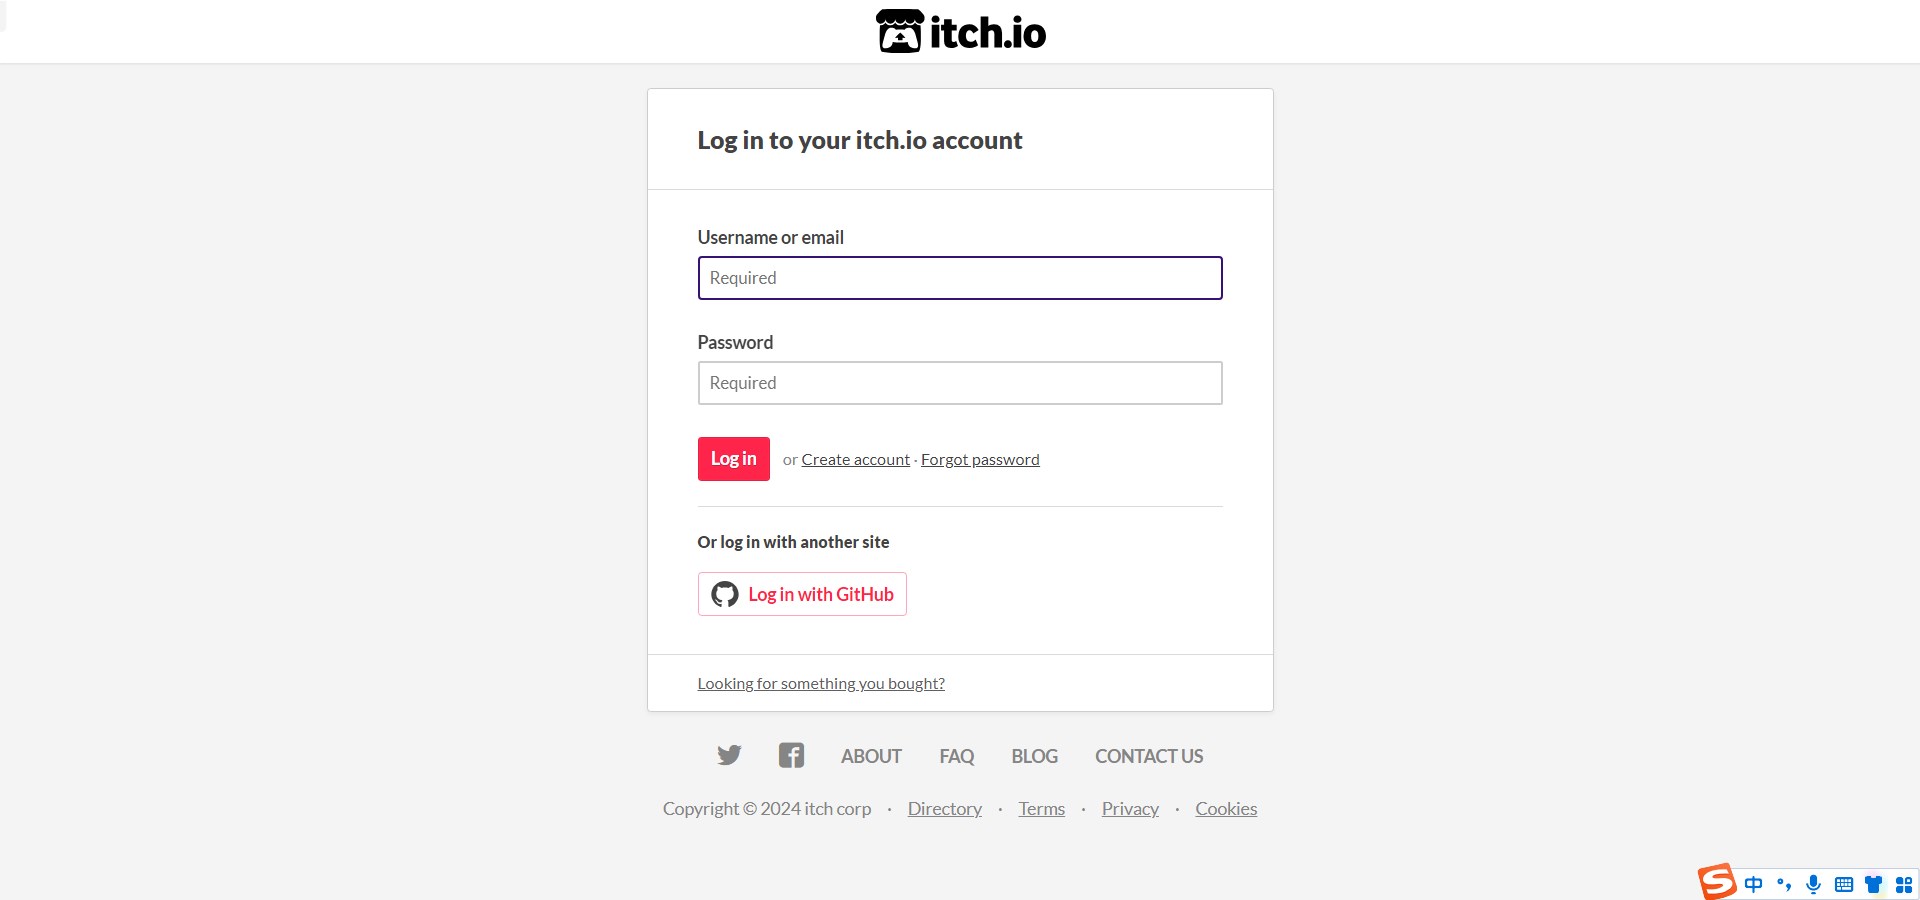Open Looking for something you bought link
The height and width of the screenshot is (900, 1920).
click(x=821, y=683)
